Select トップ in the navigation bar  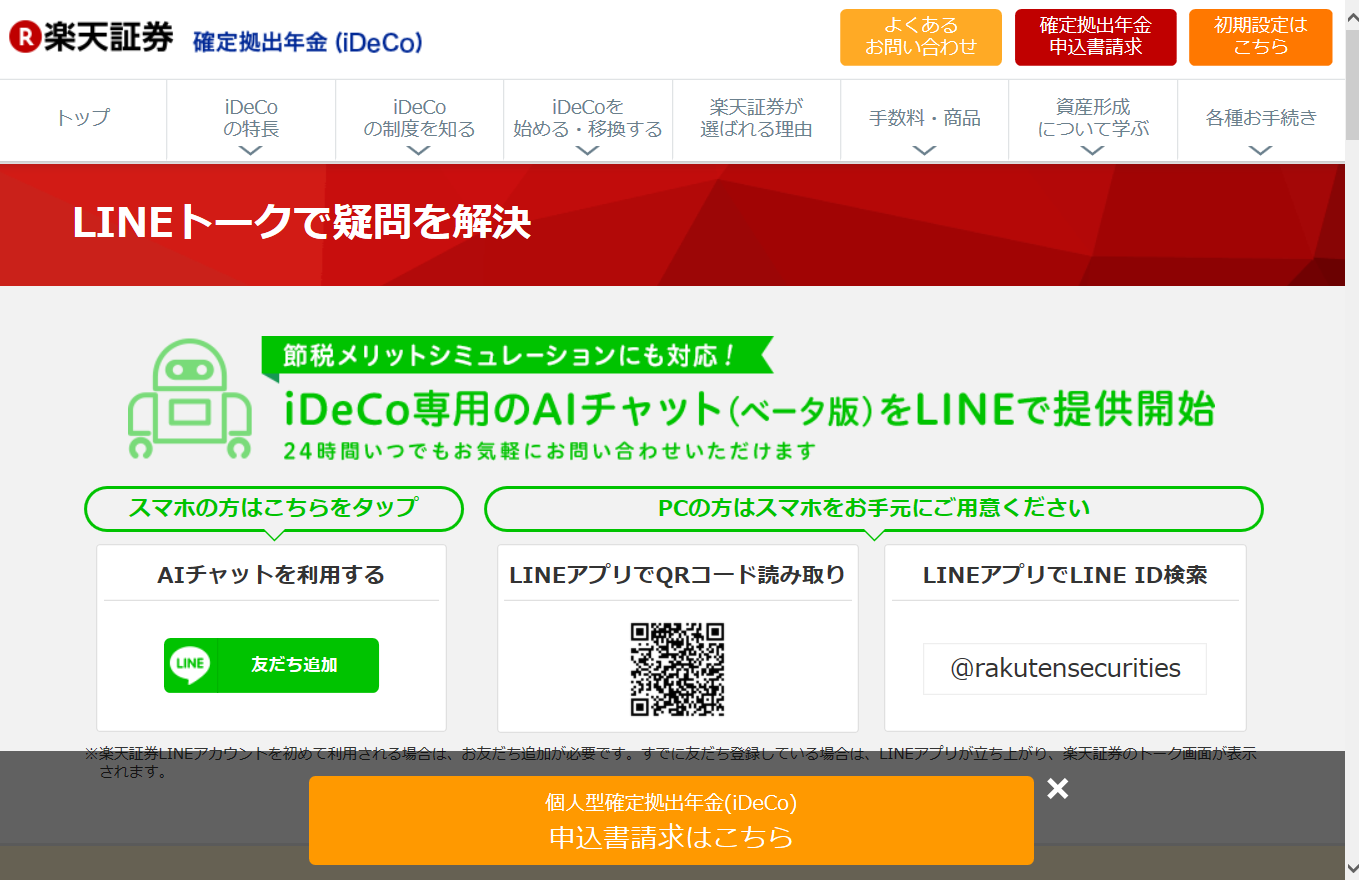click(x=82, y=119)
